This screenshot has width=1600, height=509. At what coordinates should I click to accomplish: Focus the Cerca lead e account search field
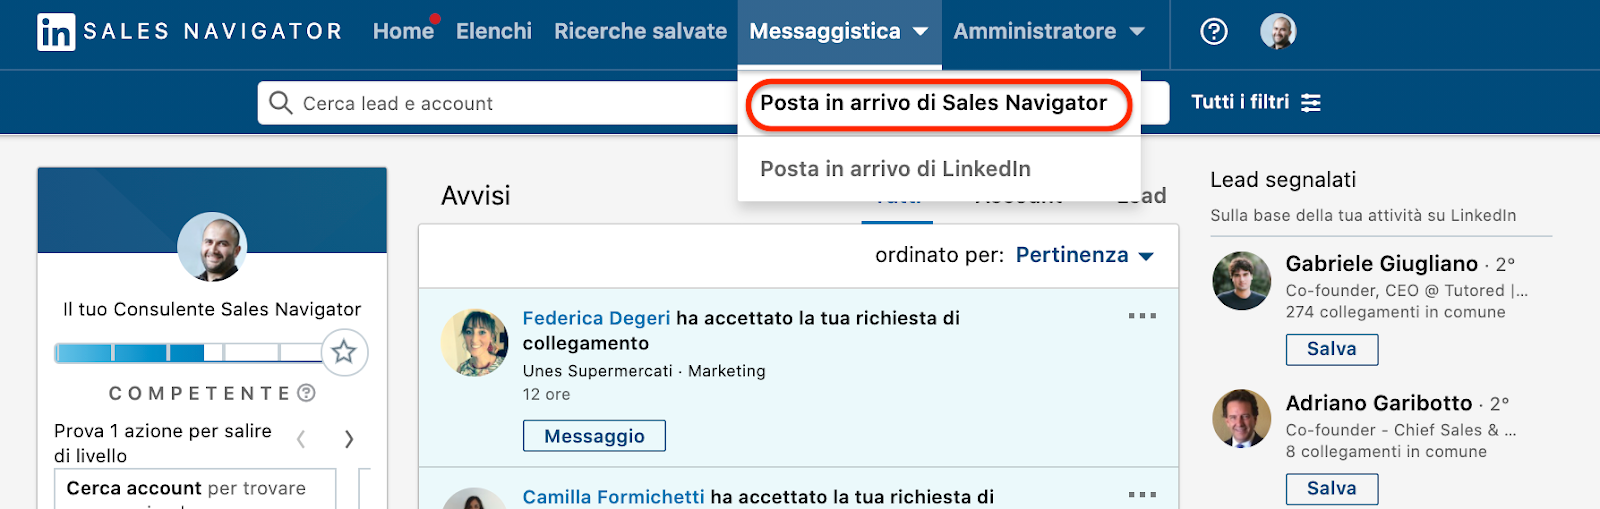(x=500, y=103)
